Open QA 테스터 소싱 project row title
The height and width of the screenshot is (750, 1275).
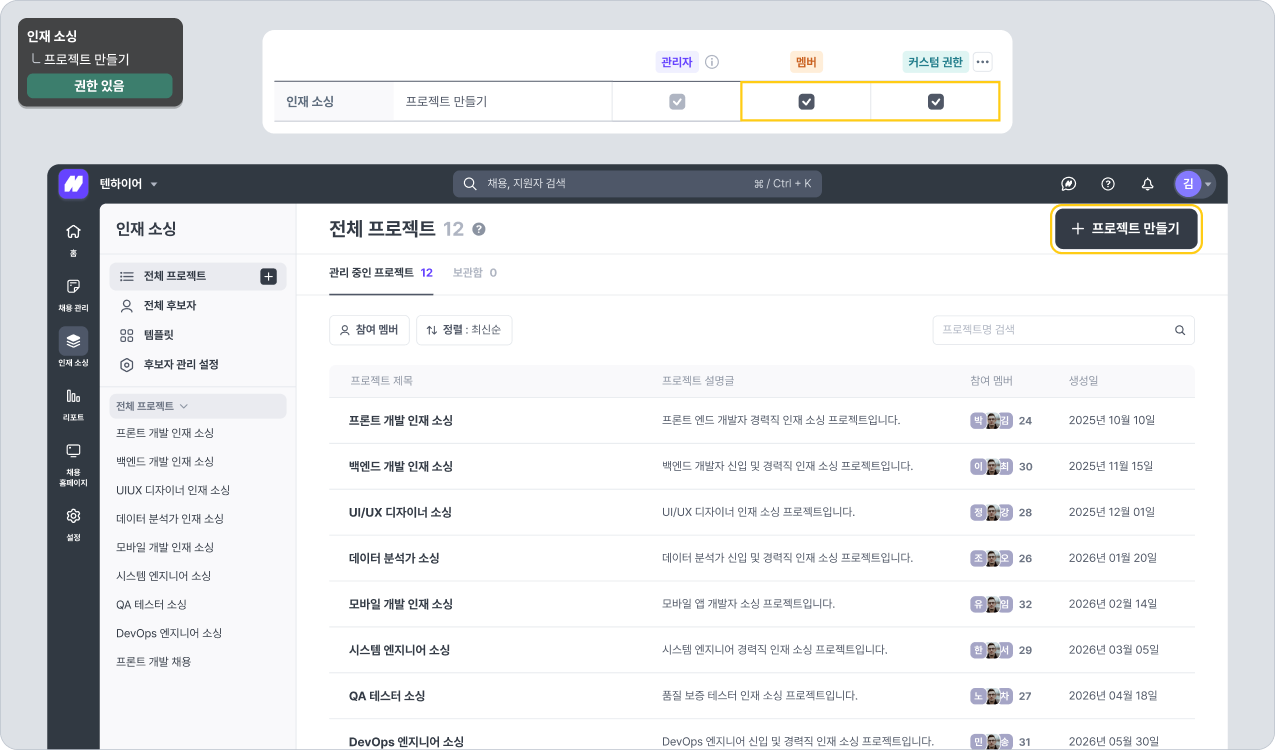click(x=387, y=696)
